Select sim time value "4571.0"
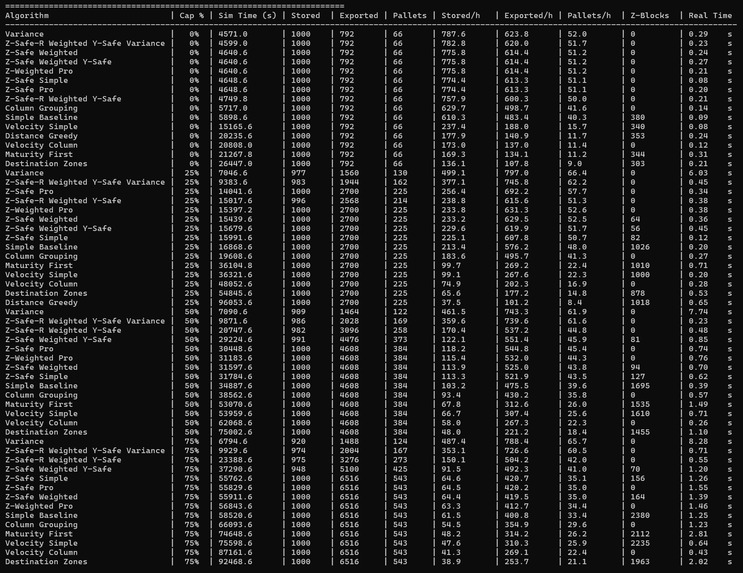 pyautogui.click(x=233, y=34)
